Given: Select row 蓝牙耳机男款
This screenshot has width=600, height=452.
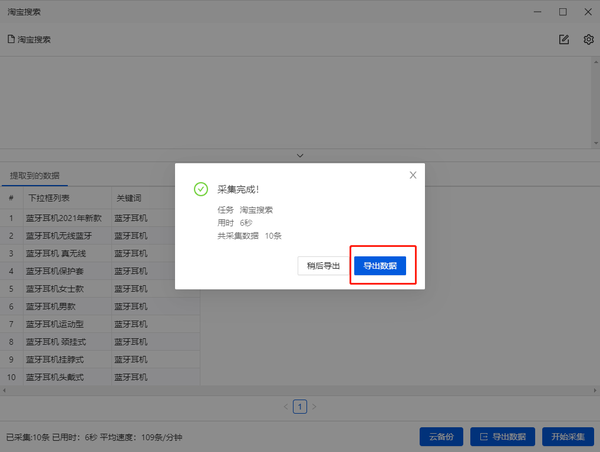Looking at the screenshot, I should [x=100, y=306].
